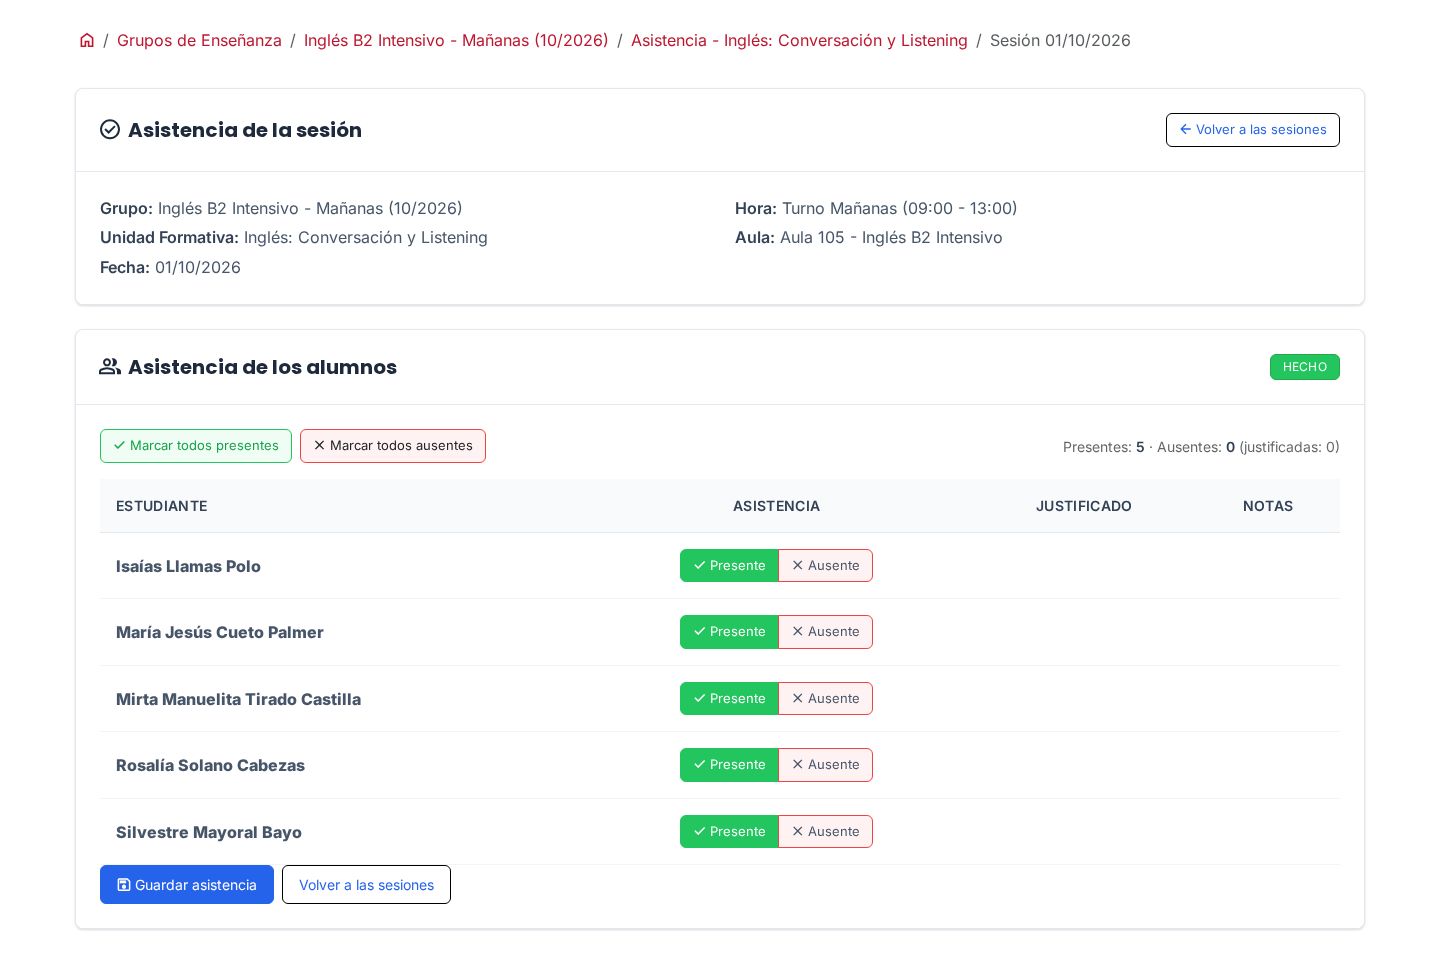Select student name Isaías Llamas Polo
Screen dimensions: 1440x978
[188, 566]
